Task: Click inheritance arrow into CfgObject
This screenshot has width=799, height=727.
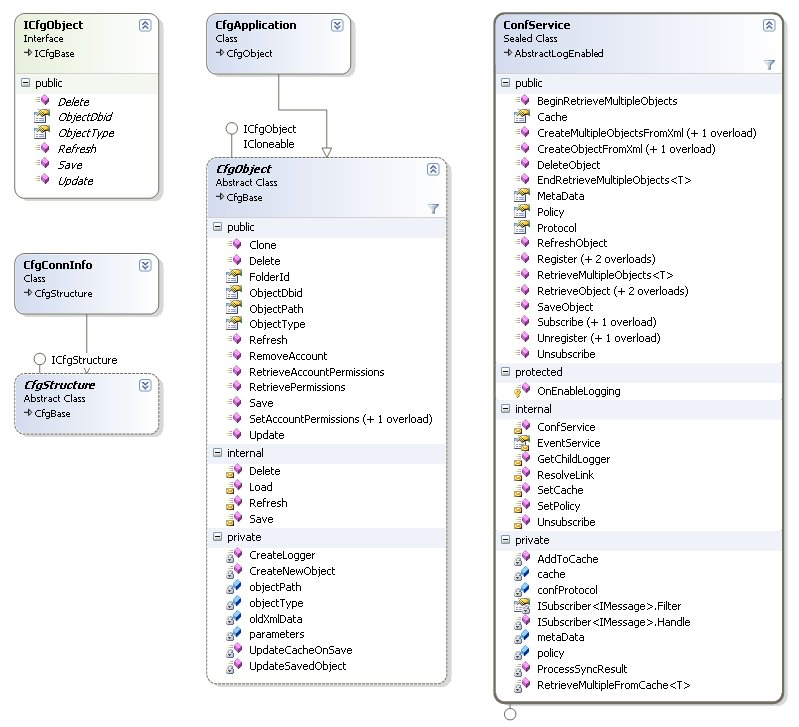Action: pos(327,152)
